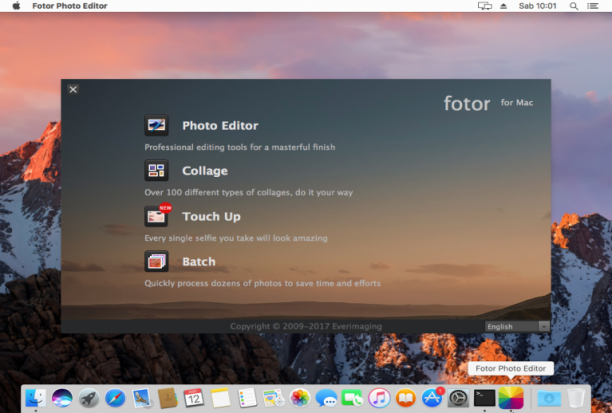612x413 pixels.
Task: Launch iTunes music icon
Action: pos(379,398)
